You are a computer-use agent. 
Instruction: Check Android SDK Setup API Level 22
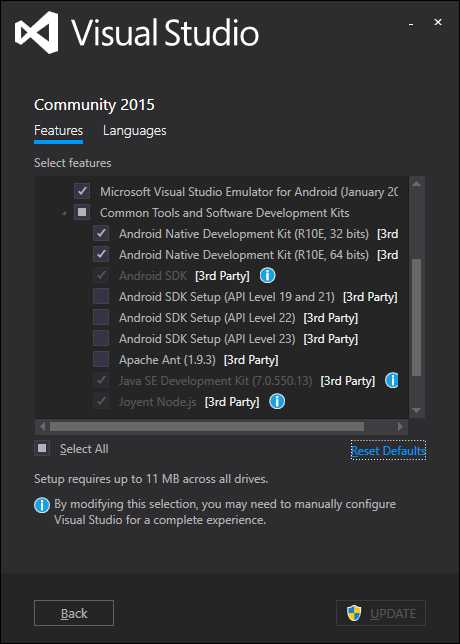pos(101,317)
